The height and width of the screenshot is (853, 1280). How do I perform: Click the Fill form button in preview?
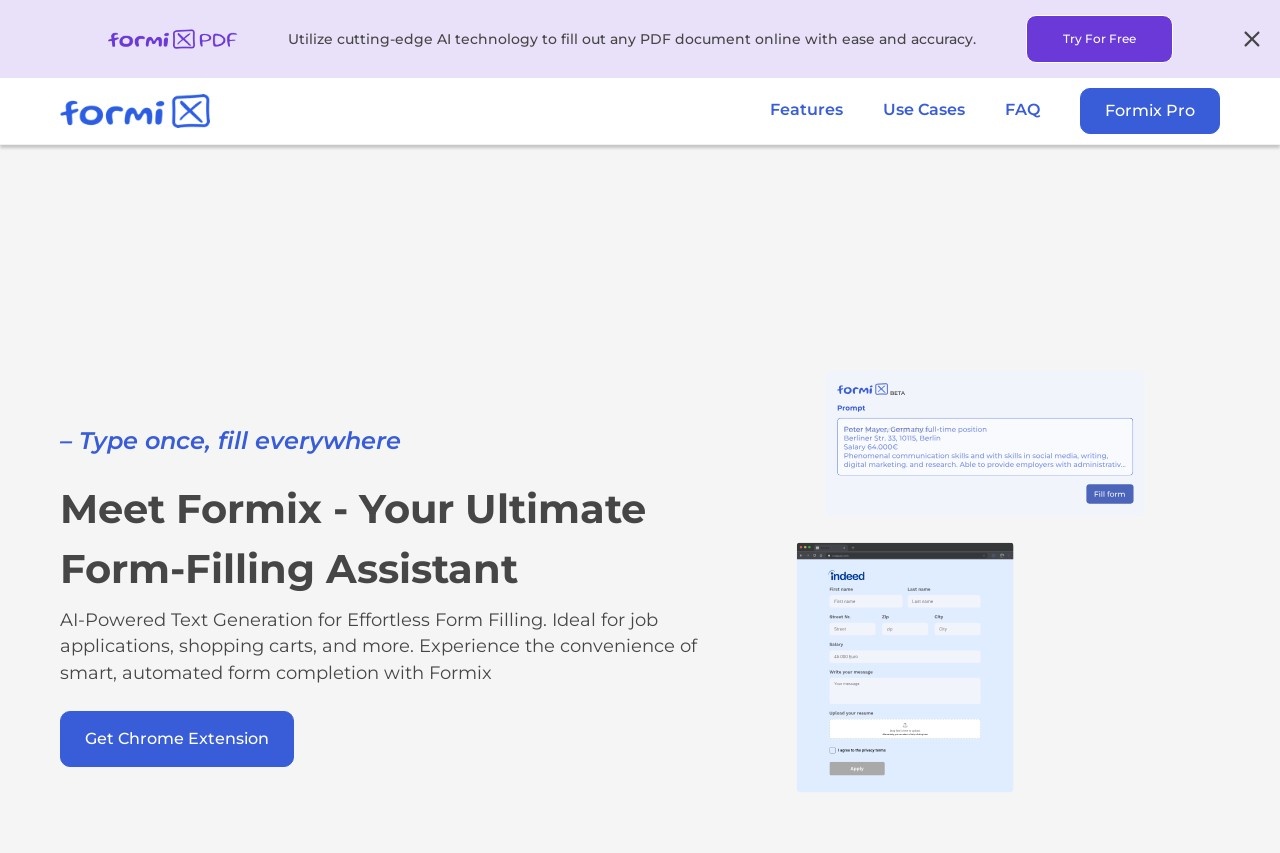point(1110,494)
